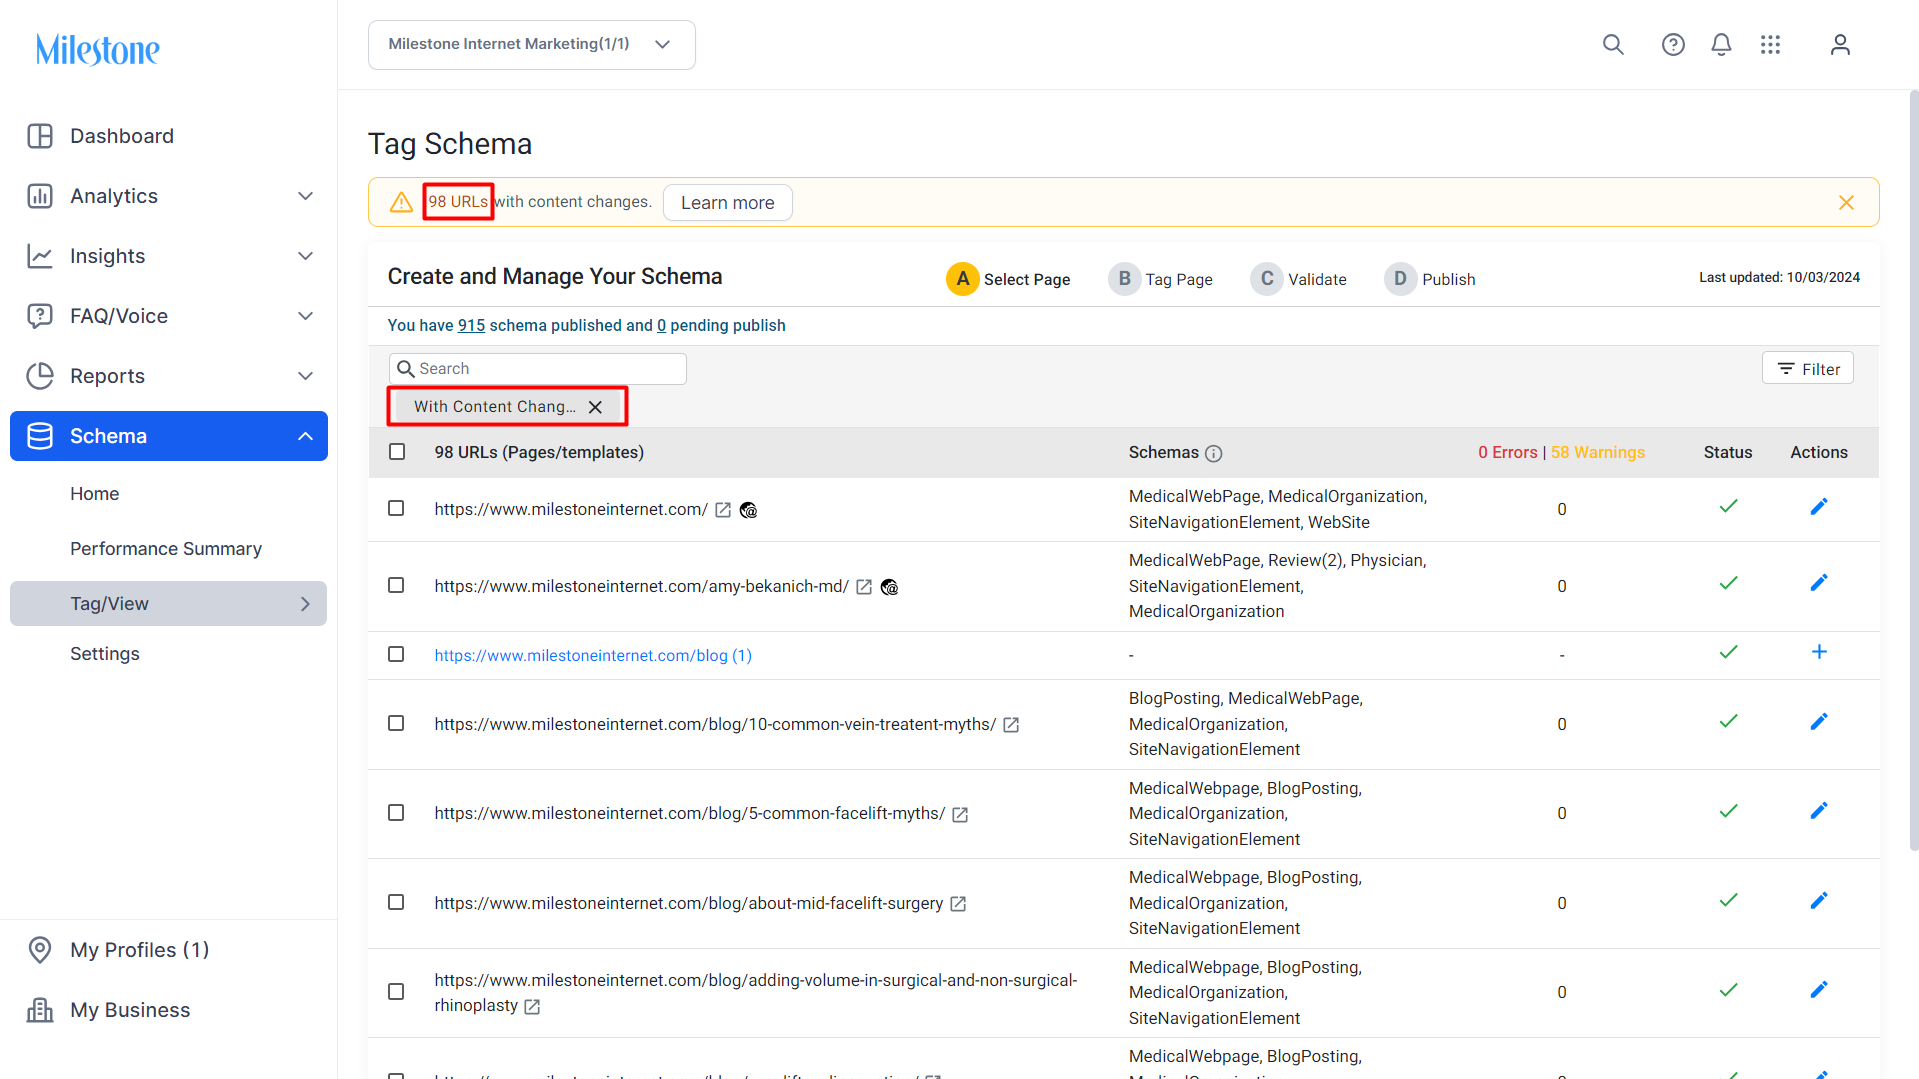Check the 10-common-vein-treatent-myths row checkbox
Screen dimensions: 1919x1079
(x=396, y=724)
